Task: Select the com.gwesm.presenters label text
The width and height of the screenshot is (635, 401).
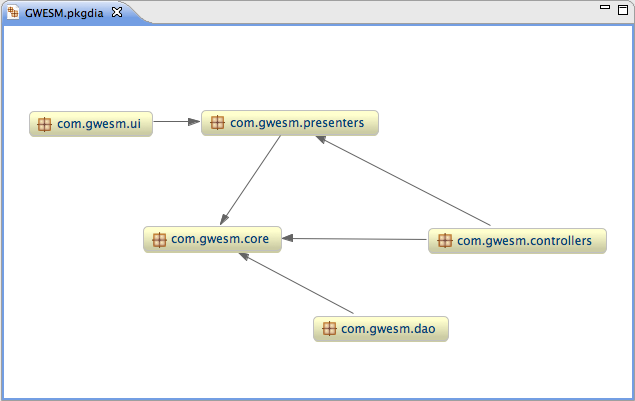Action: [x=297, y=123]
